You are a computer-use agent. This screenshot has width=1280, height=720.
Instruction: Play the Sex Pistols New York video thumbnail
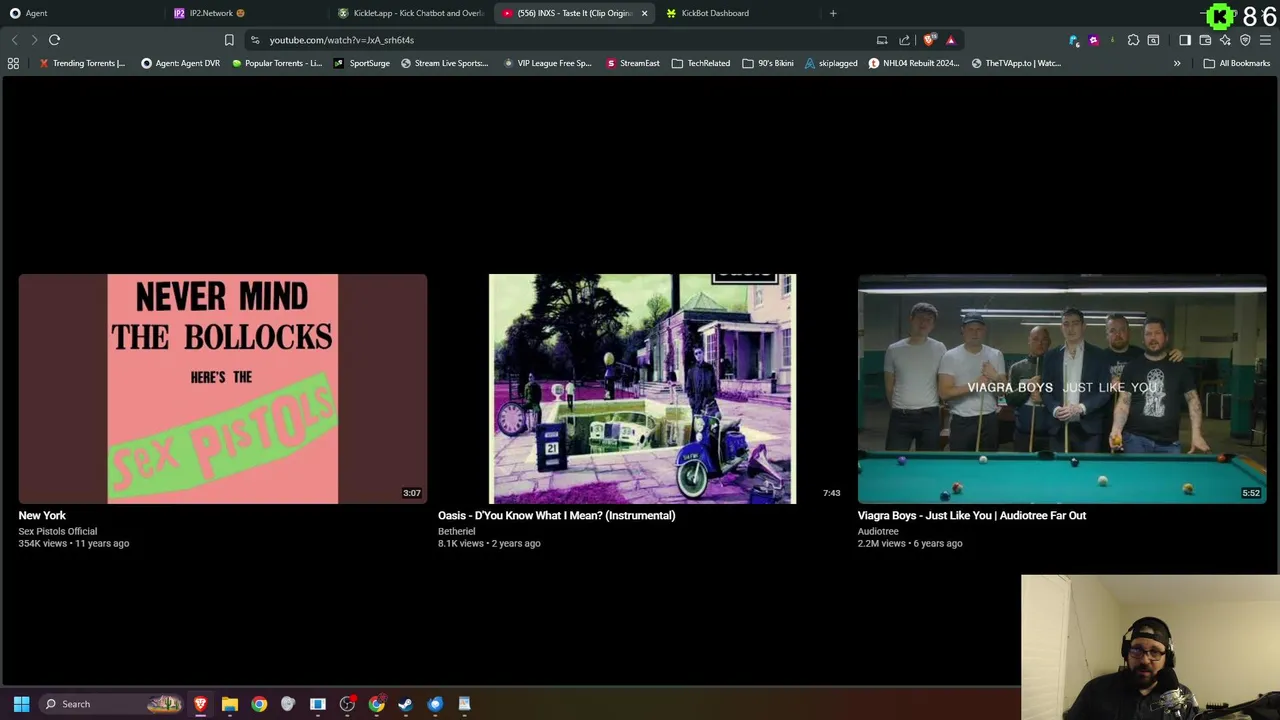pos(222,389)
